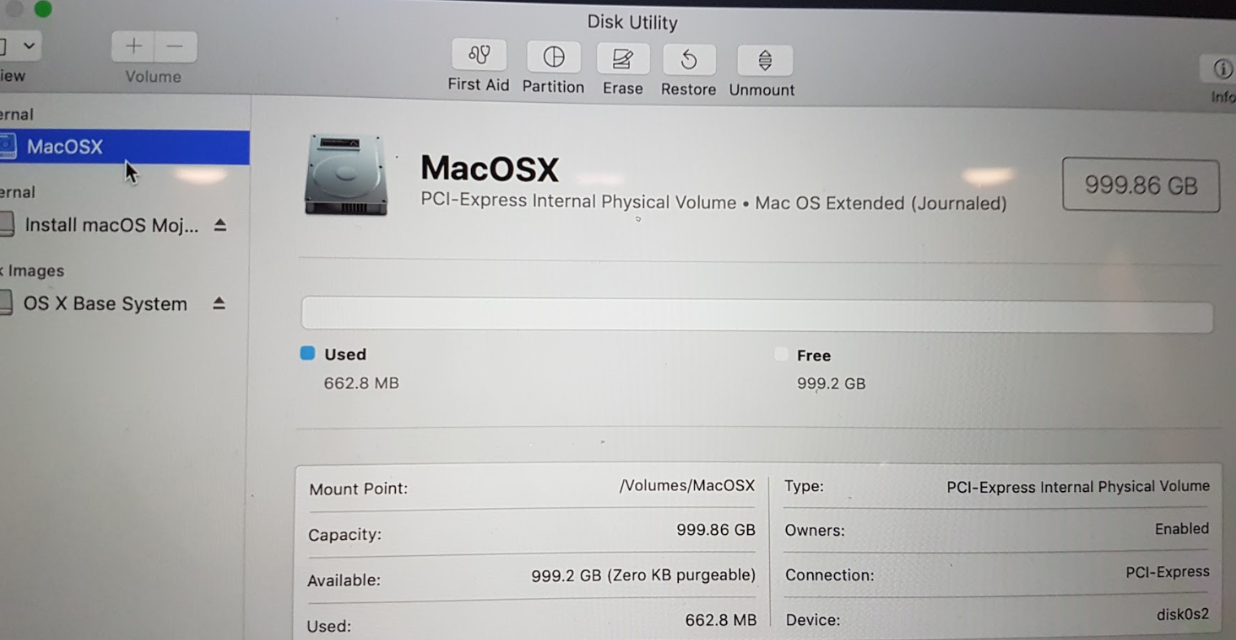The width and height of the screenshot is (1236, 640).
Task: Click the large hard drive icon
Action: pyautogui.click(x=345, y=175)
